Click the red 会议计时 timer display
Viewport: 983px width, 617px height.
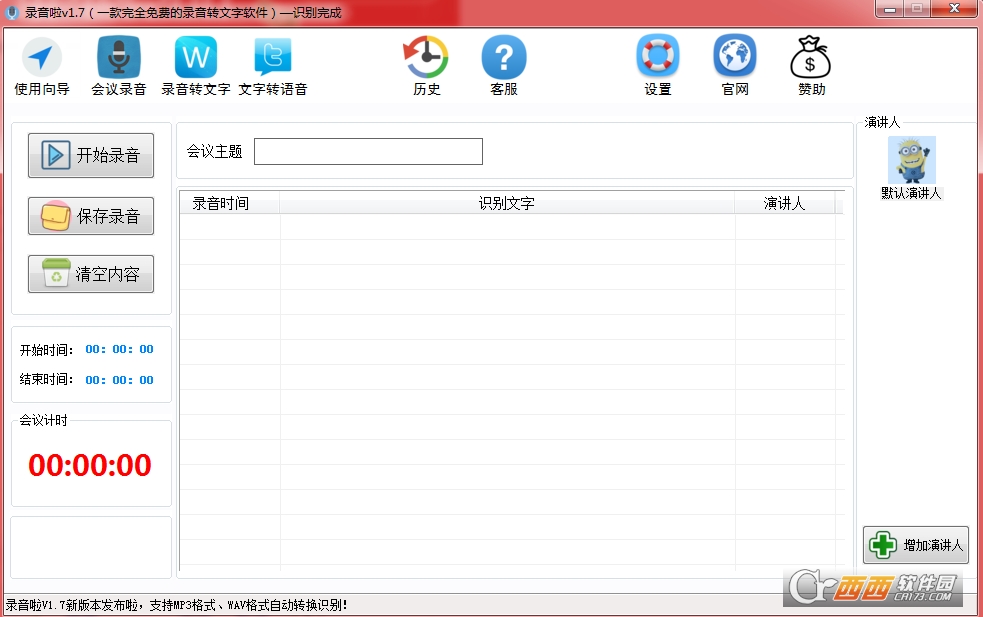(90, 465)
